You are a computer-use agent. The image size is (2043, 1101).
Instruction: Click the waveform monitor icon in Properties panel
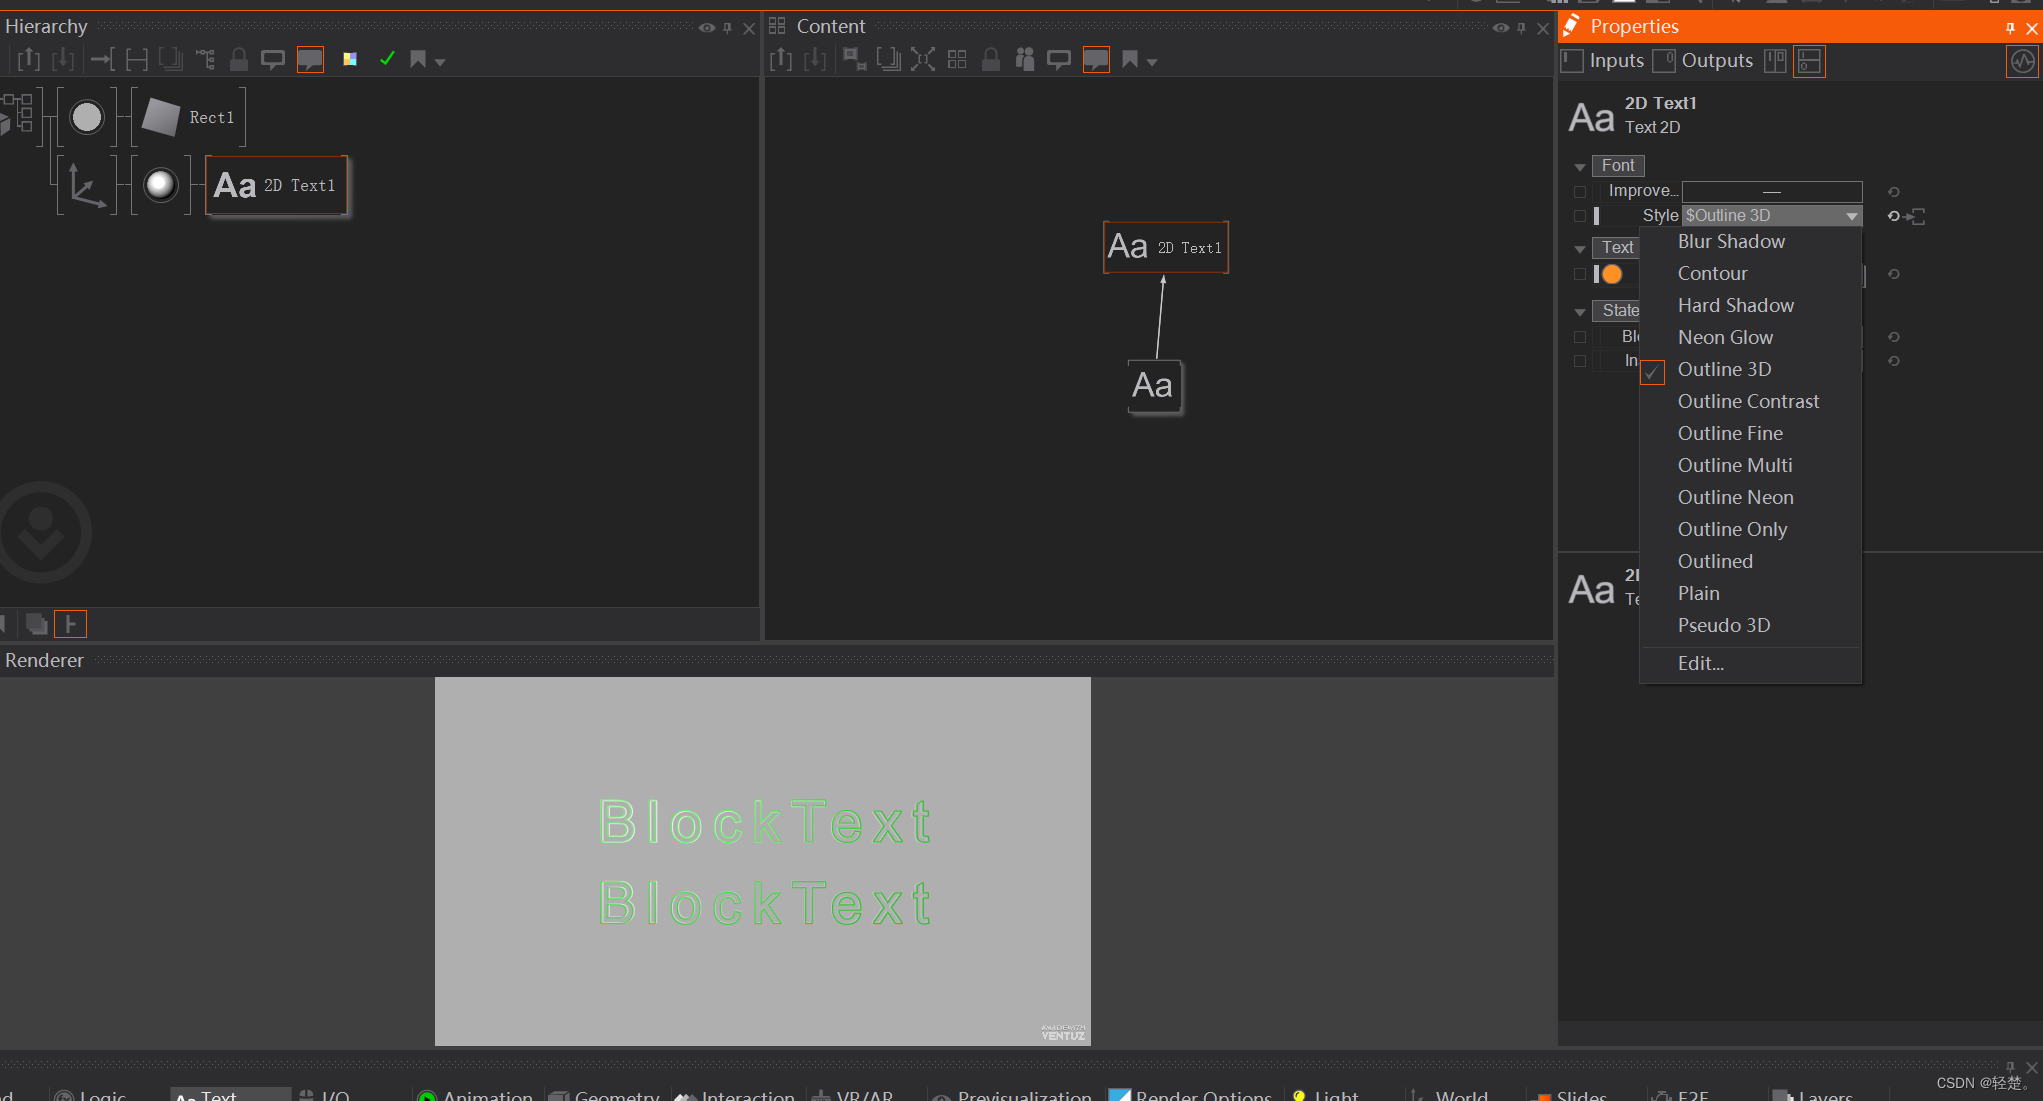pyautogui.click(x=2022, y=62)
